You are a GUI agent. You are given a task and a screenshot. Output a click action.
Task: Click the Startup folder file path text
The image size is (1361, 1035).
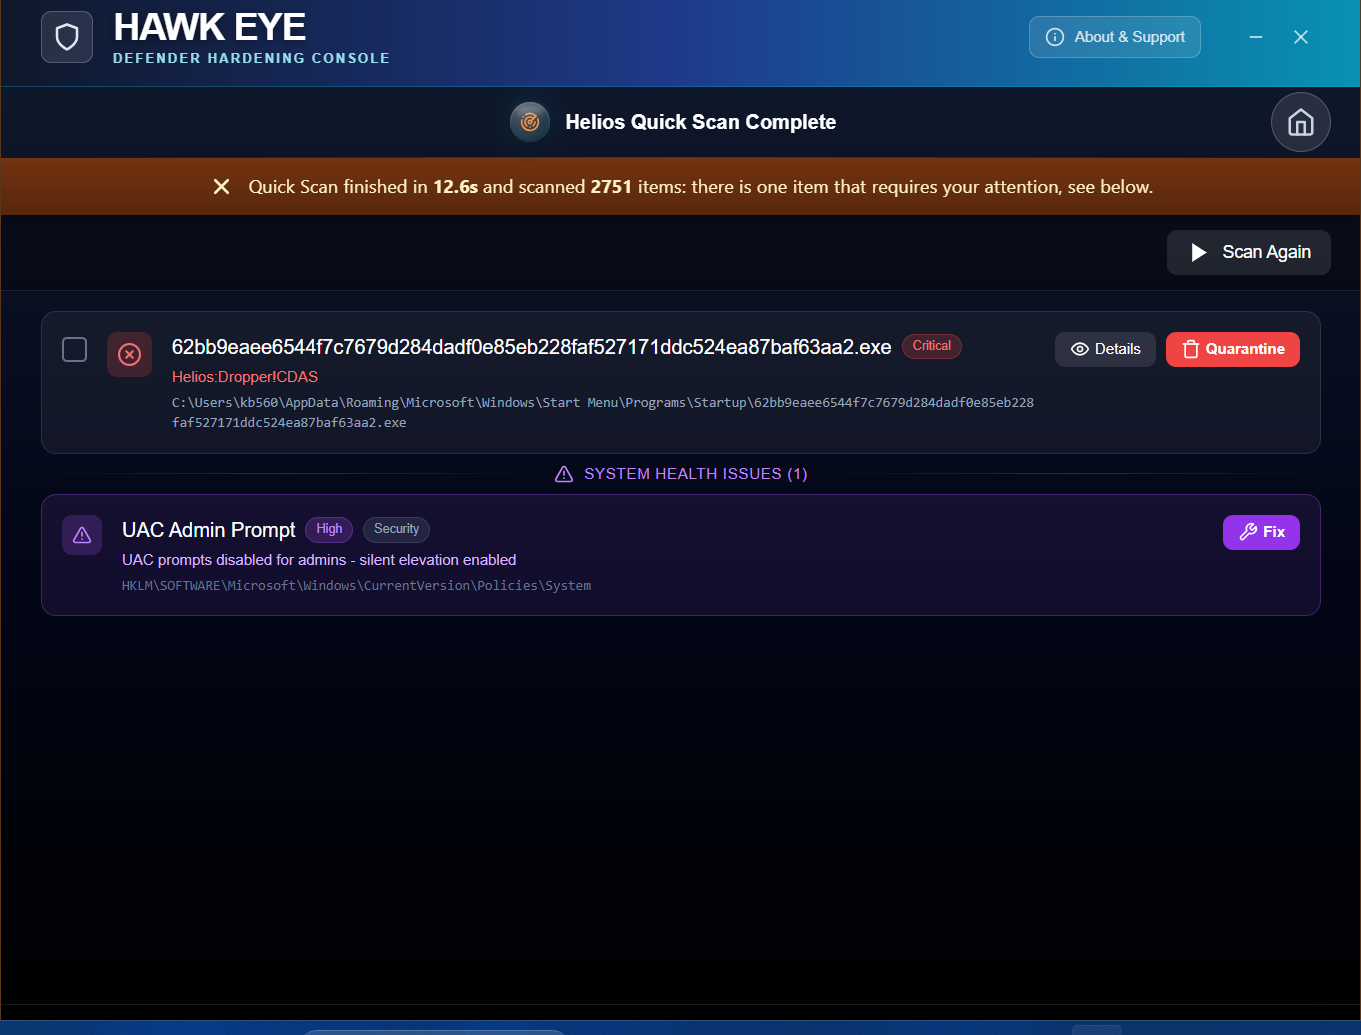tap(603, 412)
